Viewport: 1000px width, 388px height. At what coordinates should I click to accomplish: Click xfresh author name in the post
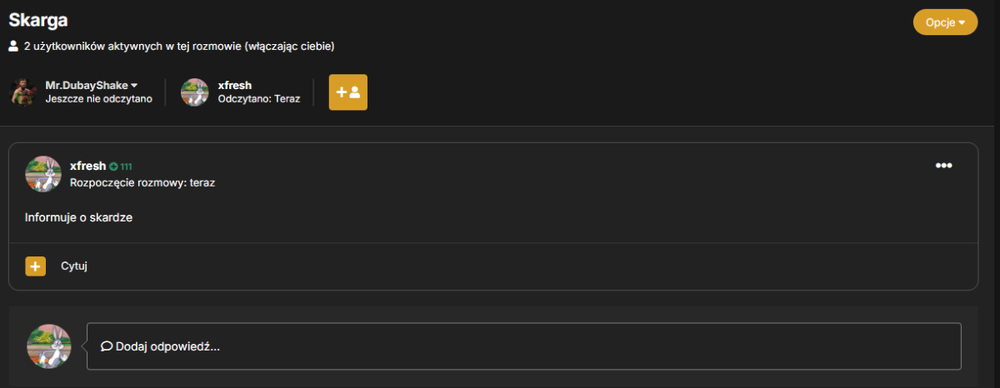point(87,166)
